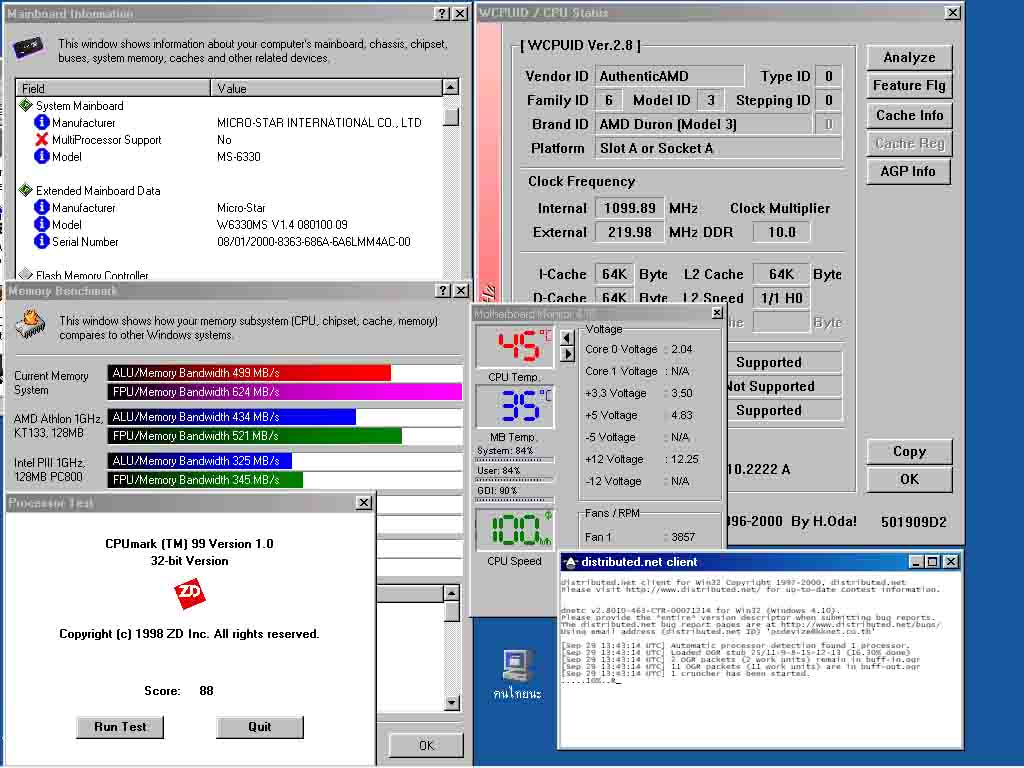Click info icon next to Serial Number
Screen dimensions: 1024x768
click(42, 241)
